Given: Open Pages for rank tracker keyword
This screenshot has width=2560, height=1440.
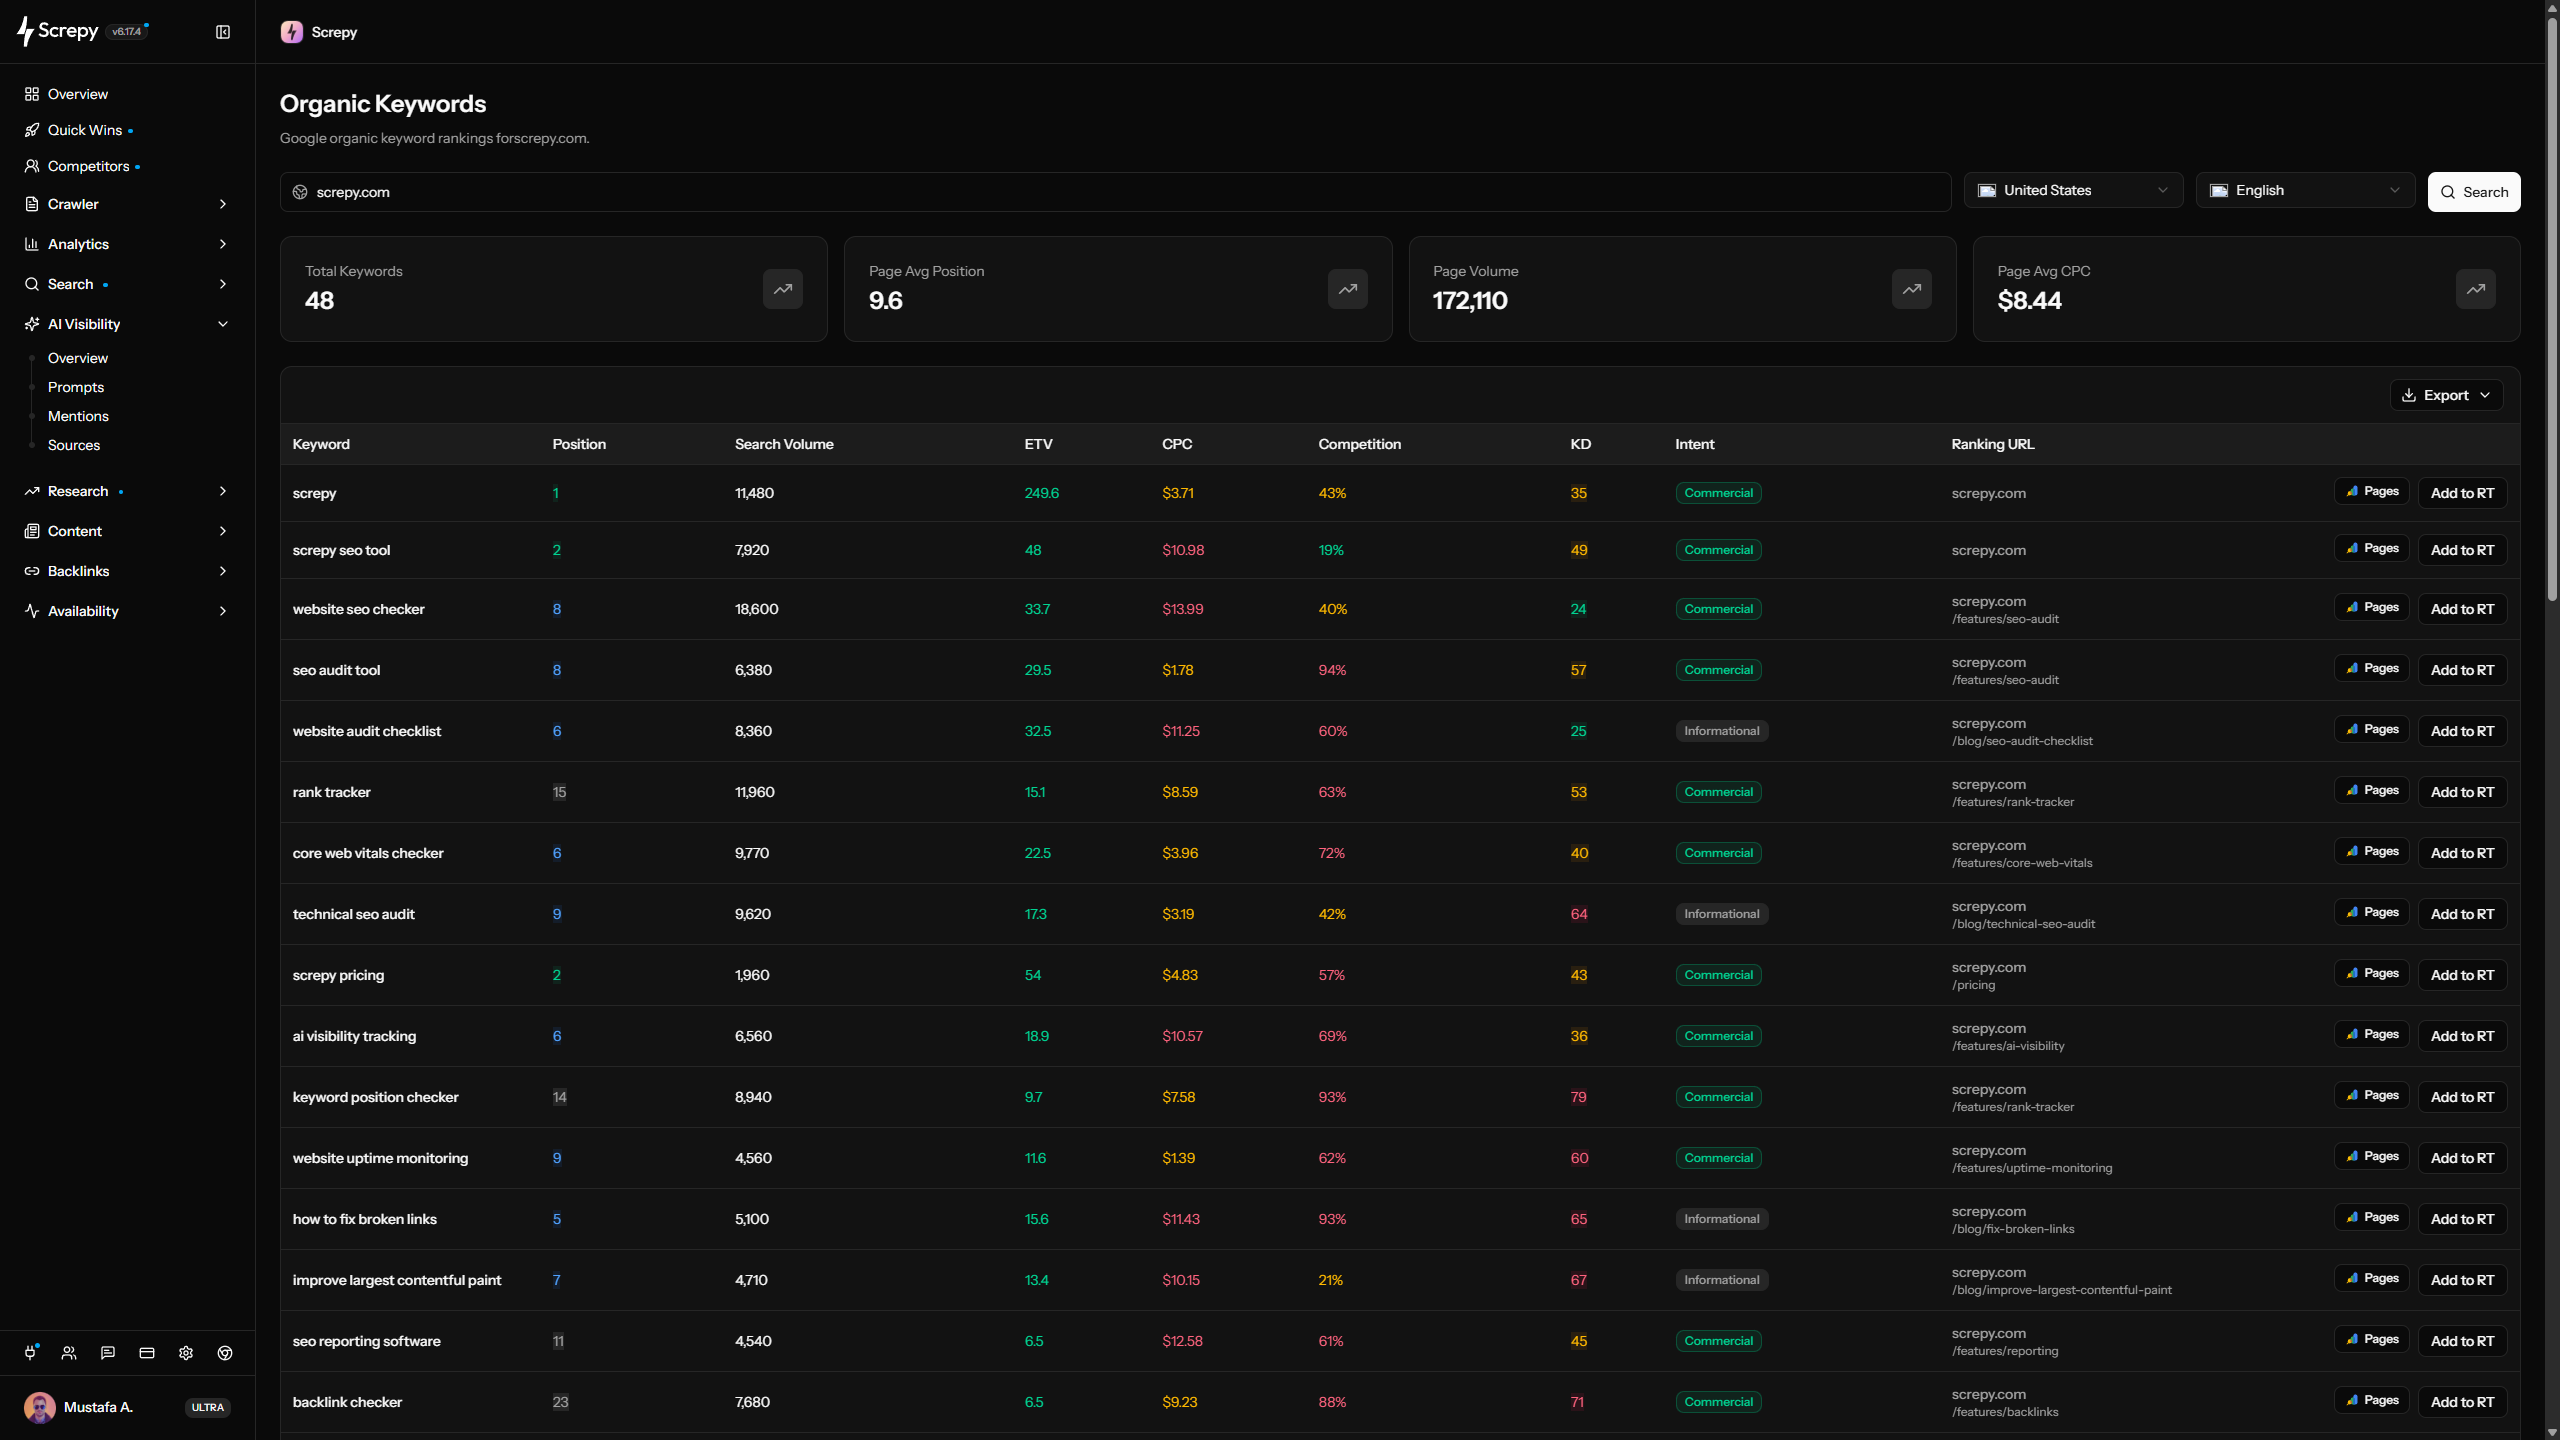Looking at the screenshot, I should (x=2372, y=790).
